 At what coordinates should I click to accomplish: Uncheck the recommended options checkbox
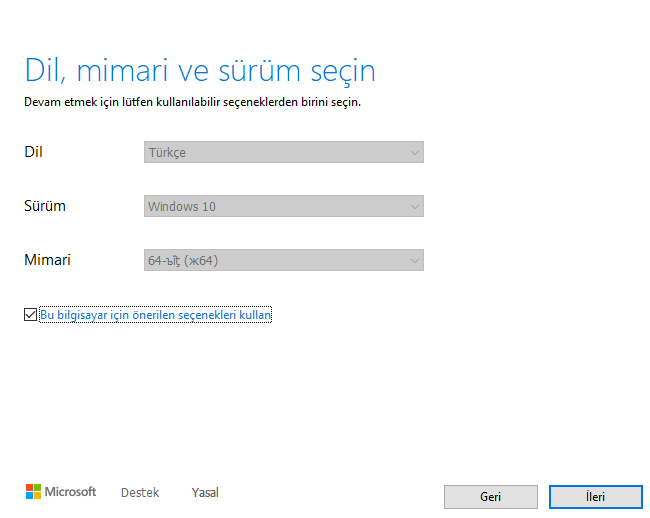click(x=30, y=315)
